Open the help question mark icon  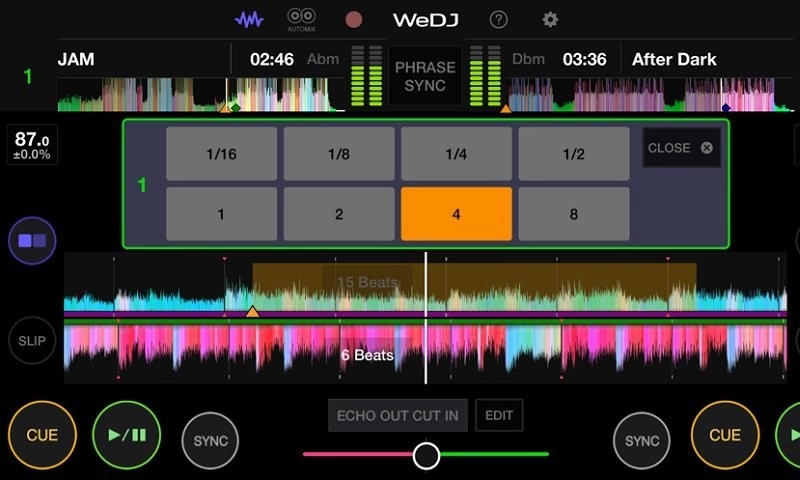(x=498, y=19)
